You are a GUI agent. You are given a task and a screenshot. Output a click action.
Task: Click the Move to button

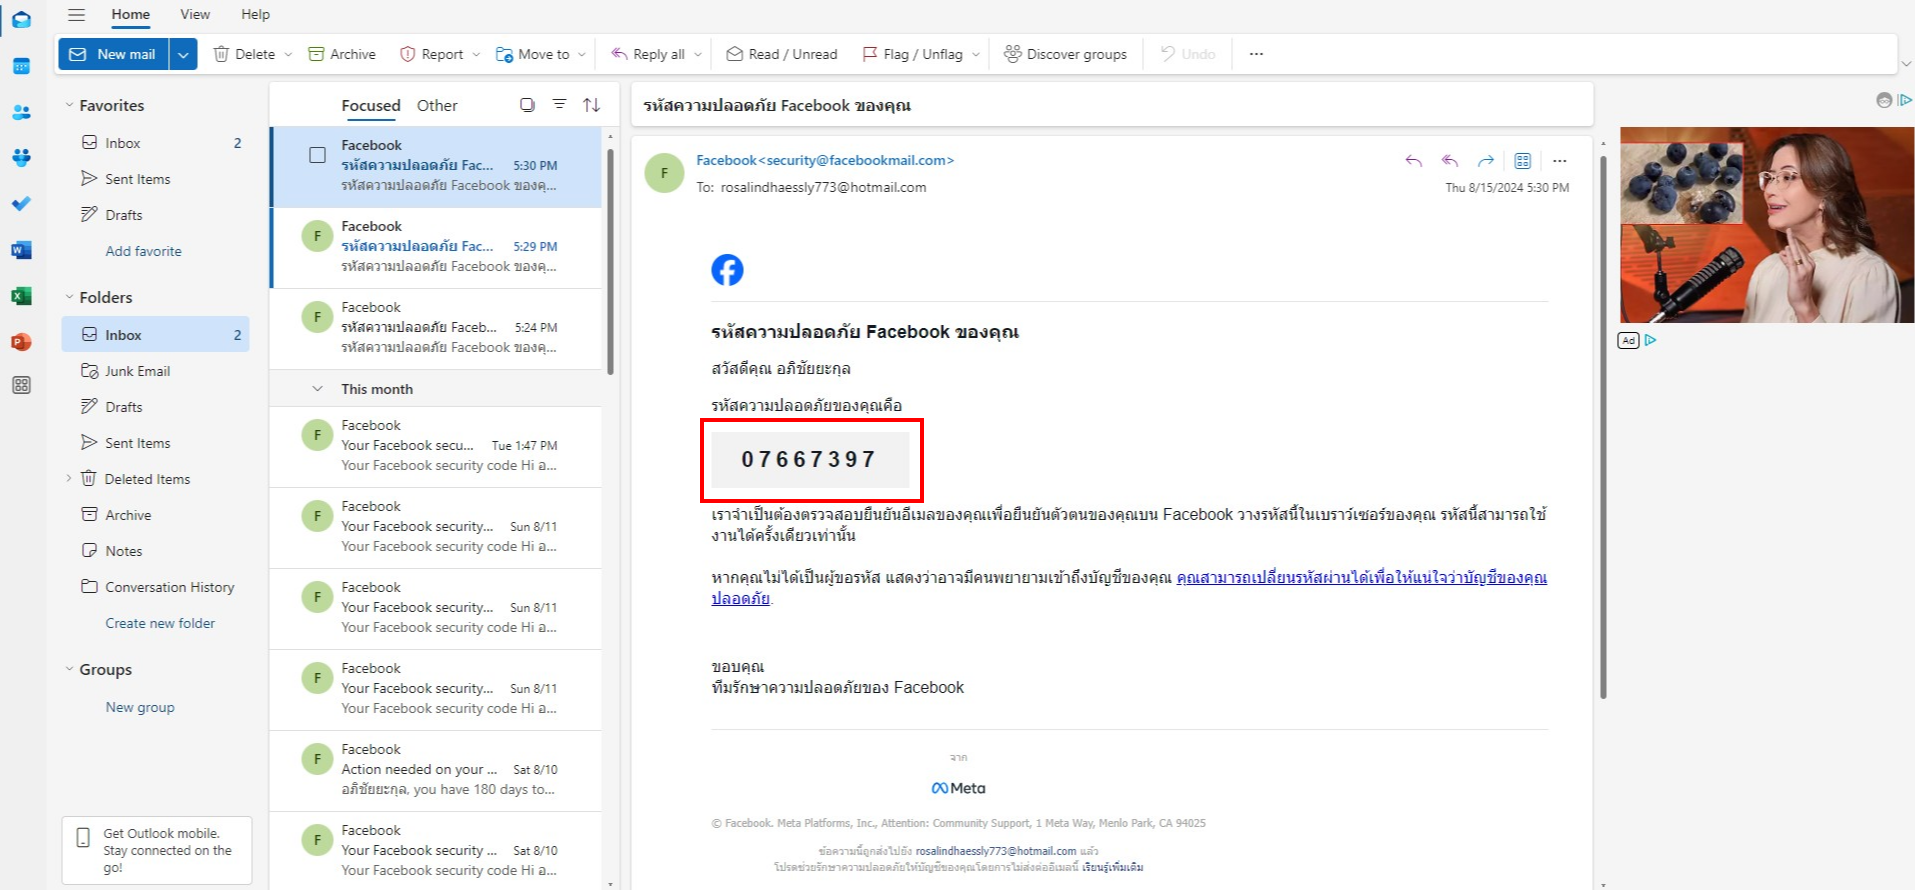(x=533, y=54)
